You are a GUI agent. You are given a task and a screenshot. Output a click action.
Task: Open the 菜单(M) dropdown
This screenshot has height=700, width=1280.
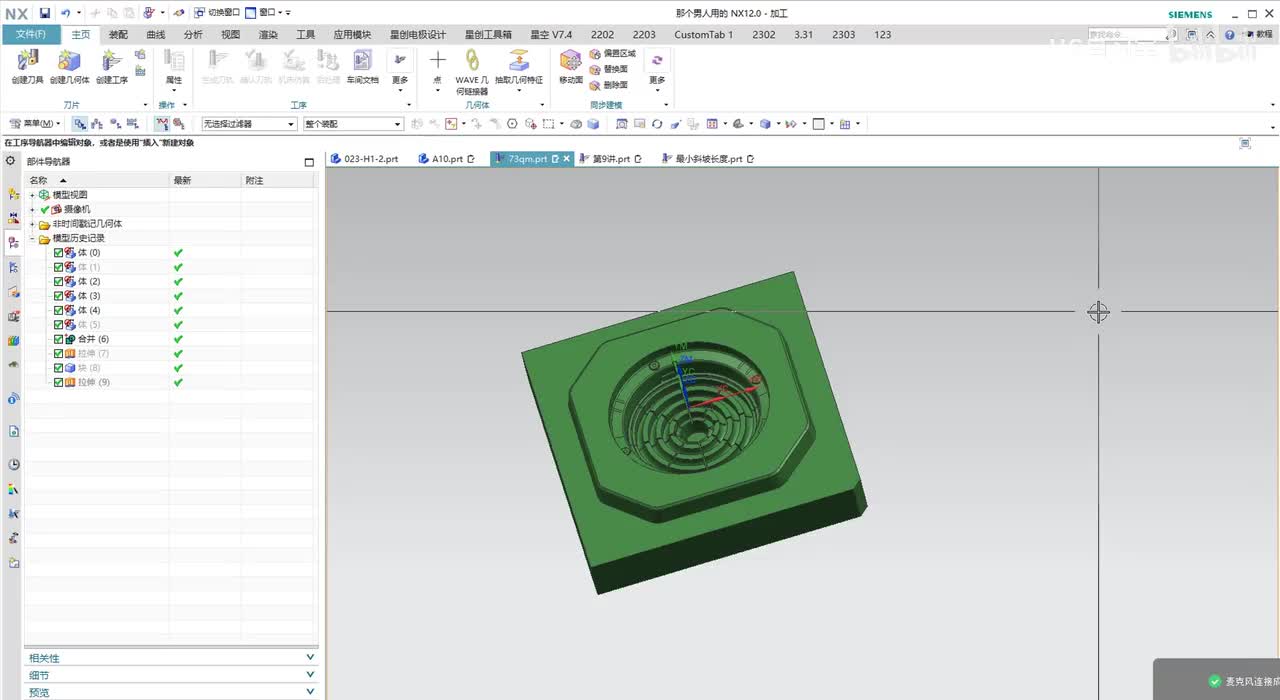[35, 124]
